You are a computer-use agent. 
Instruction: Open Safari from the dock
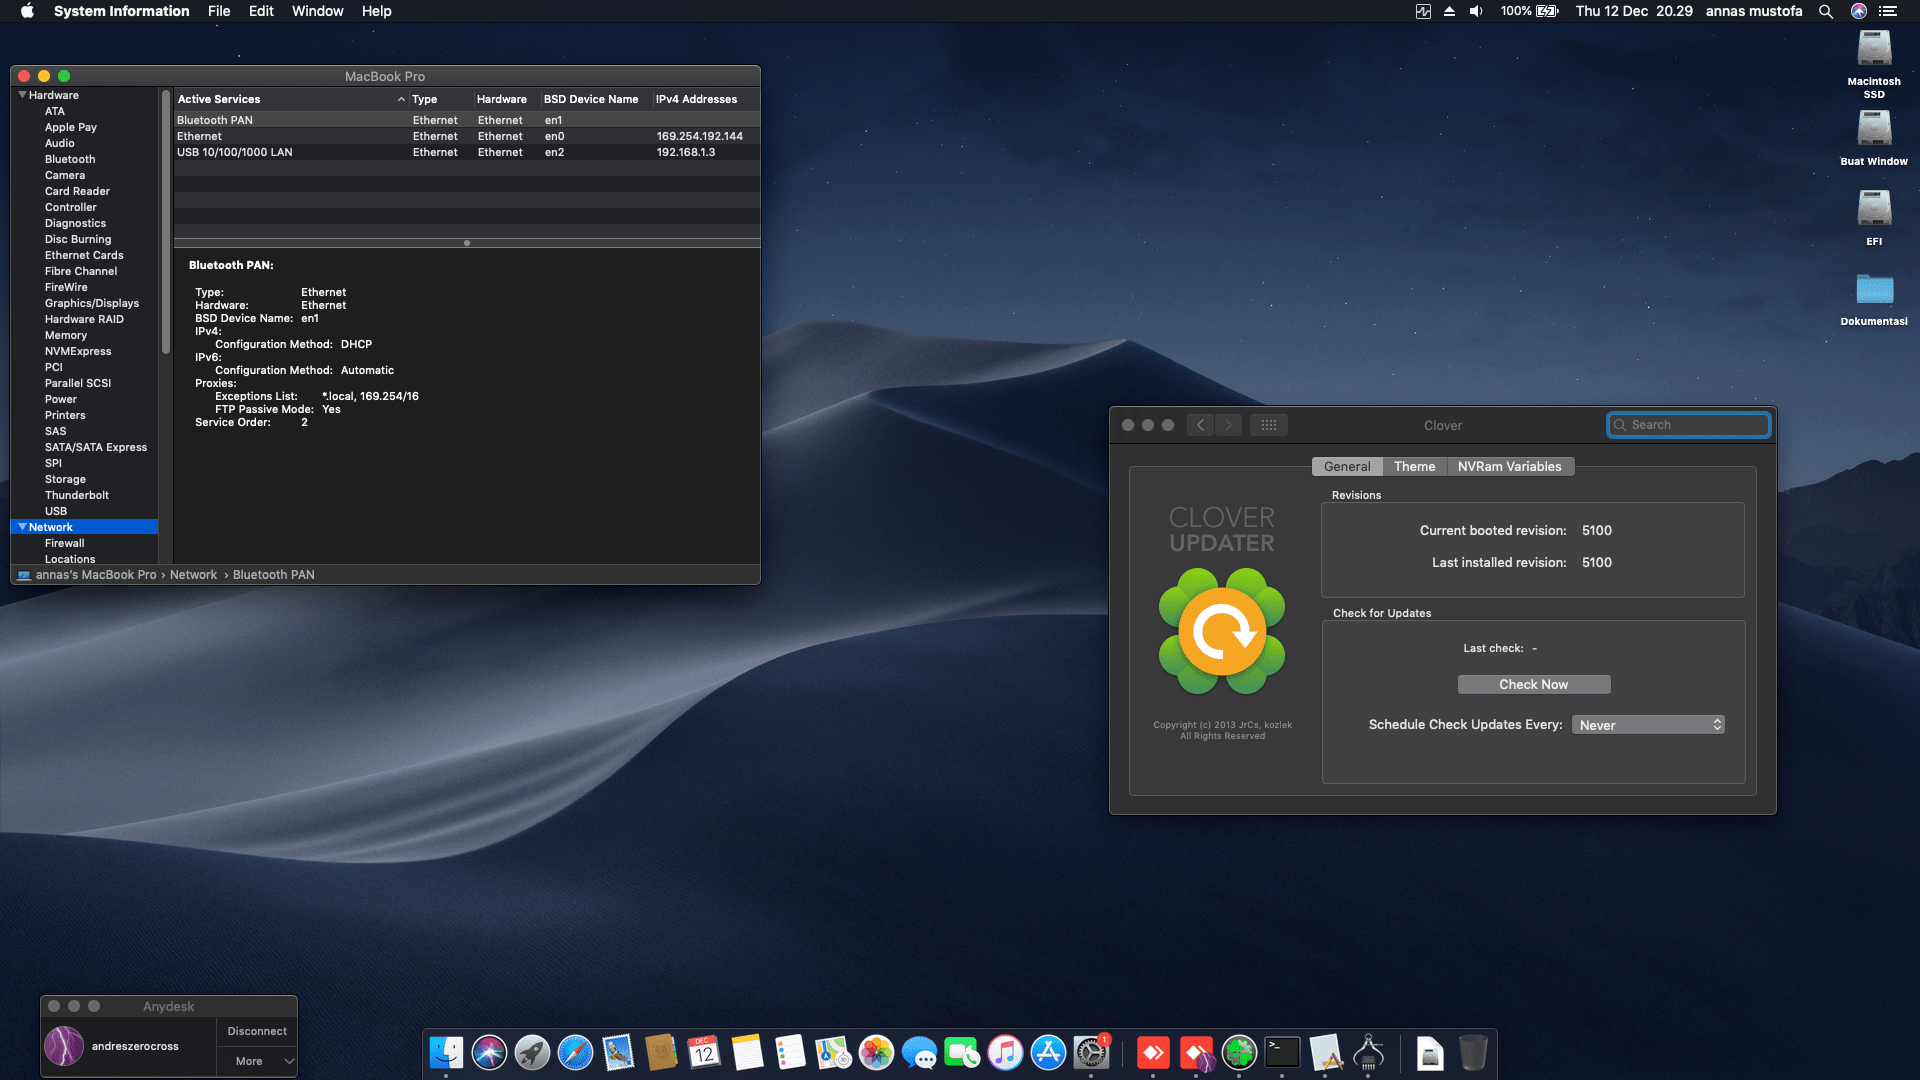(x=575, y=1053)
